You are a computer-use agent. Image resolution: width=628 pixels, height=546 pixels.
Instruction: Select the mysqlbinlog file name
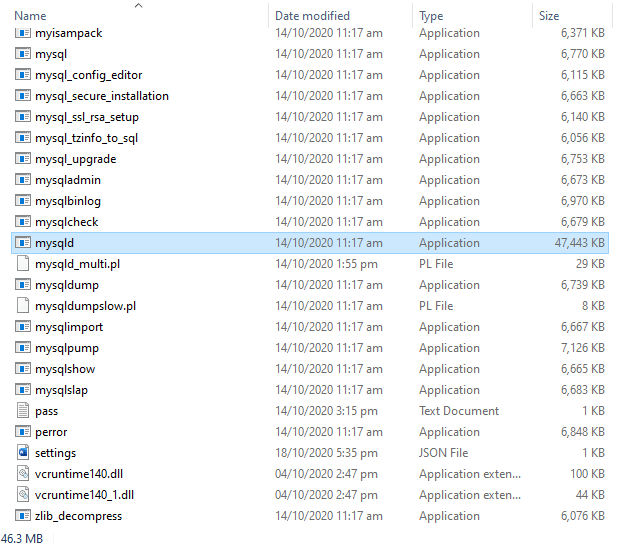pyautogui.click(x=68, y=201)
